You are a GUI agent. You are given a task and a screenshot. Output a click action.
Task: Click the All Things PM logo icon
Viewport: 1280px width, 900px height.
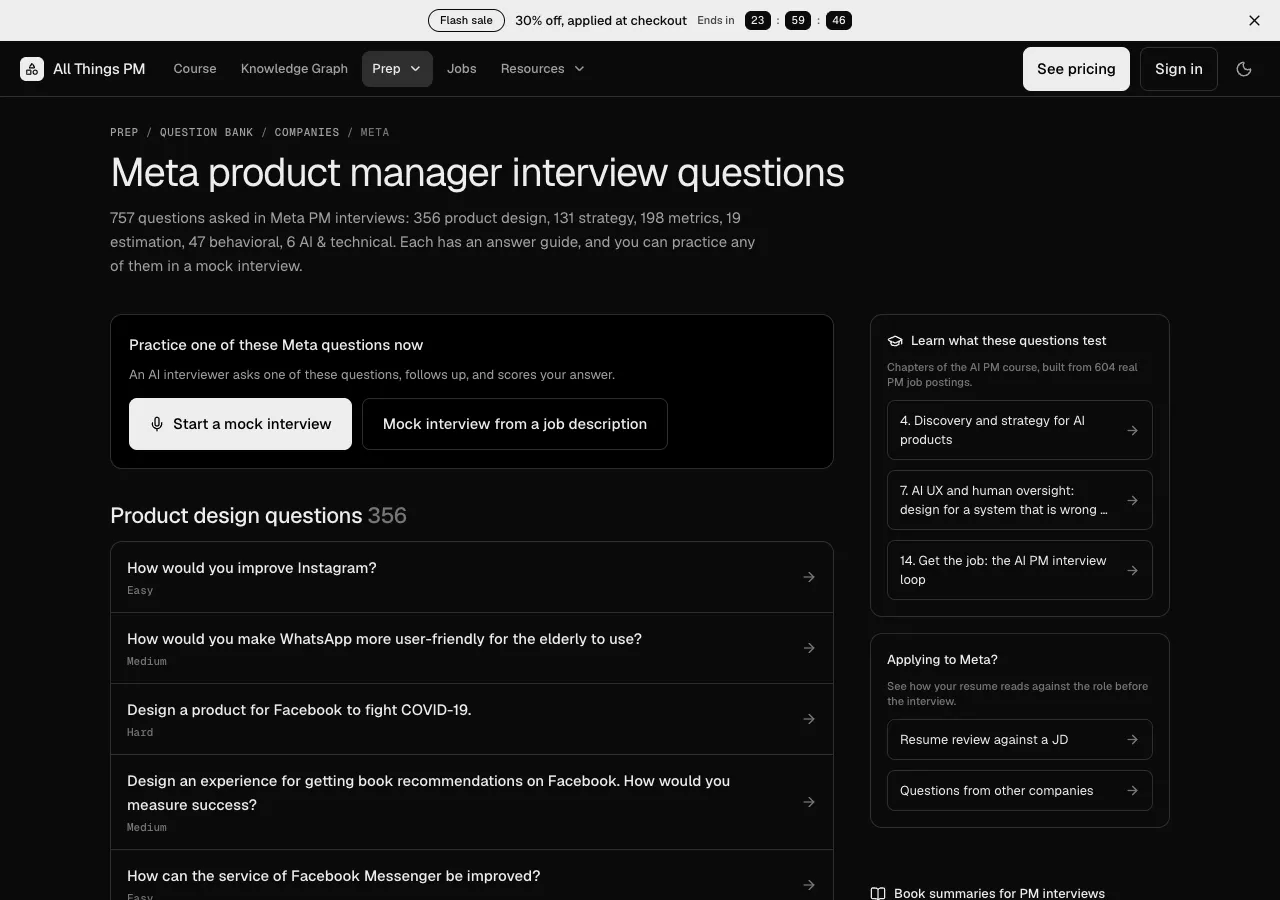pos(32,69)
